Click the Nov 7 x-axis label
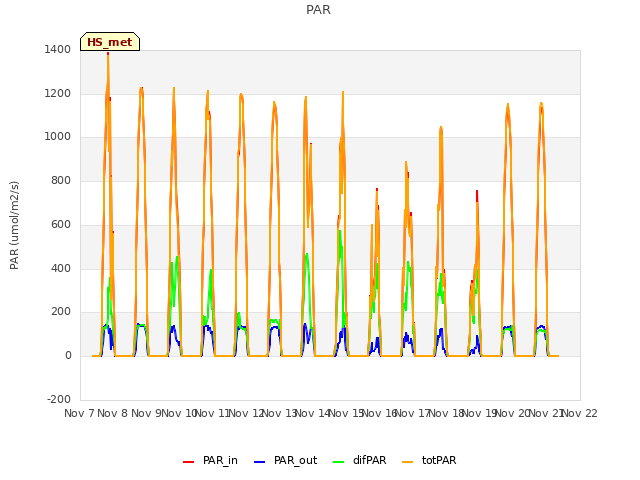 point(79,413)
